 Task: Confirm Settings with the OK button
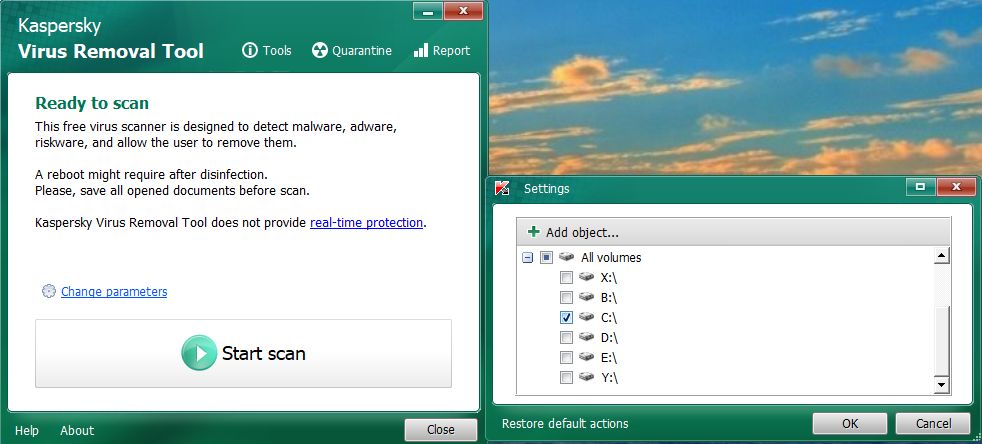[x=850, y=424]
